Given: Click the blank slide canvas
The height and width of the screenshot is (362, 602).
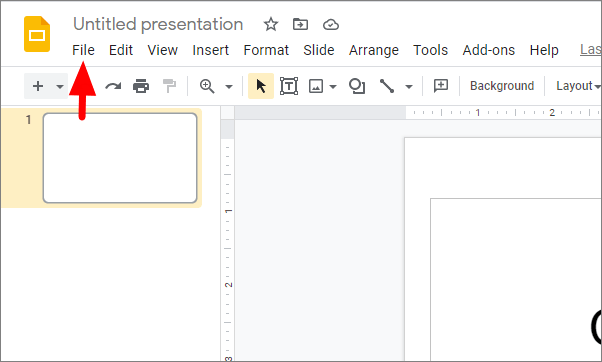Looking at the screenshot, I should tap(503, 250).
